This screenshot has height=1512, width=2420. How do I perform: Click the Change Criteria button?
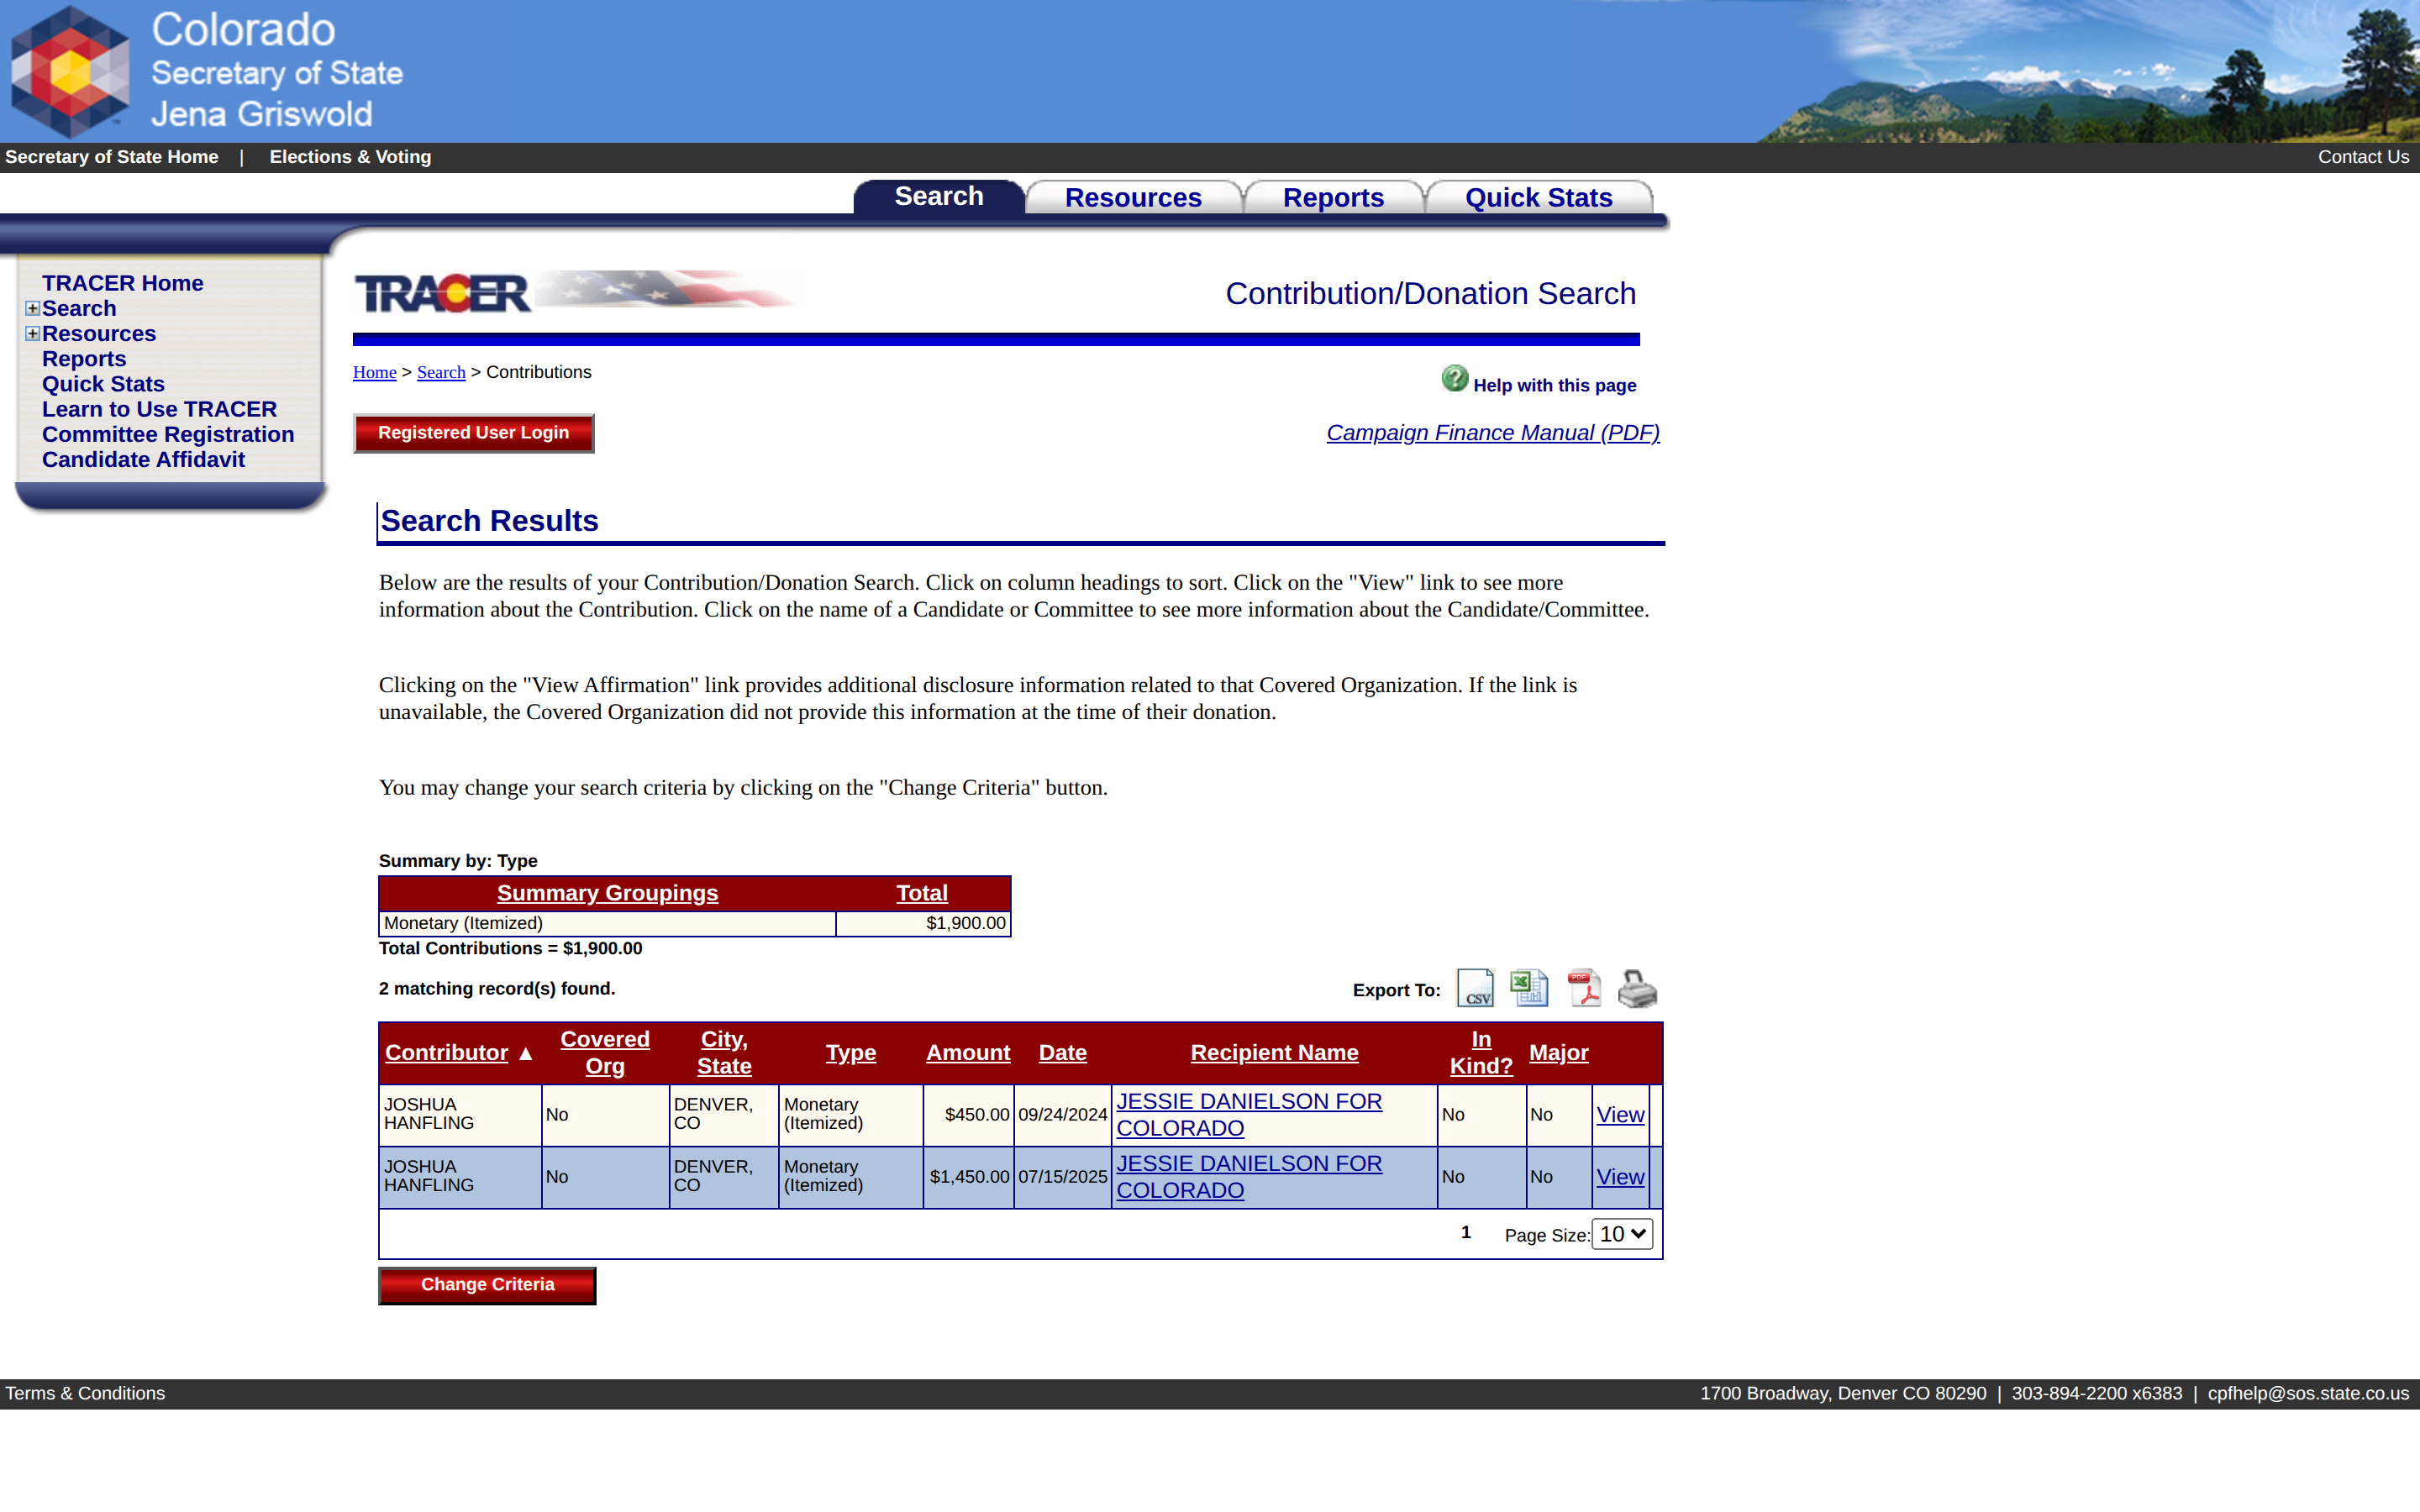487,1285
